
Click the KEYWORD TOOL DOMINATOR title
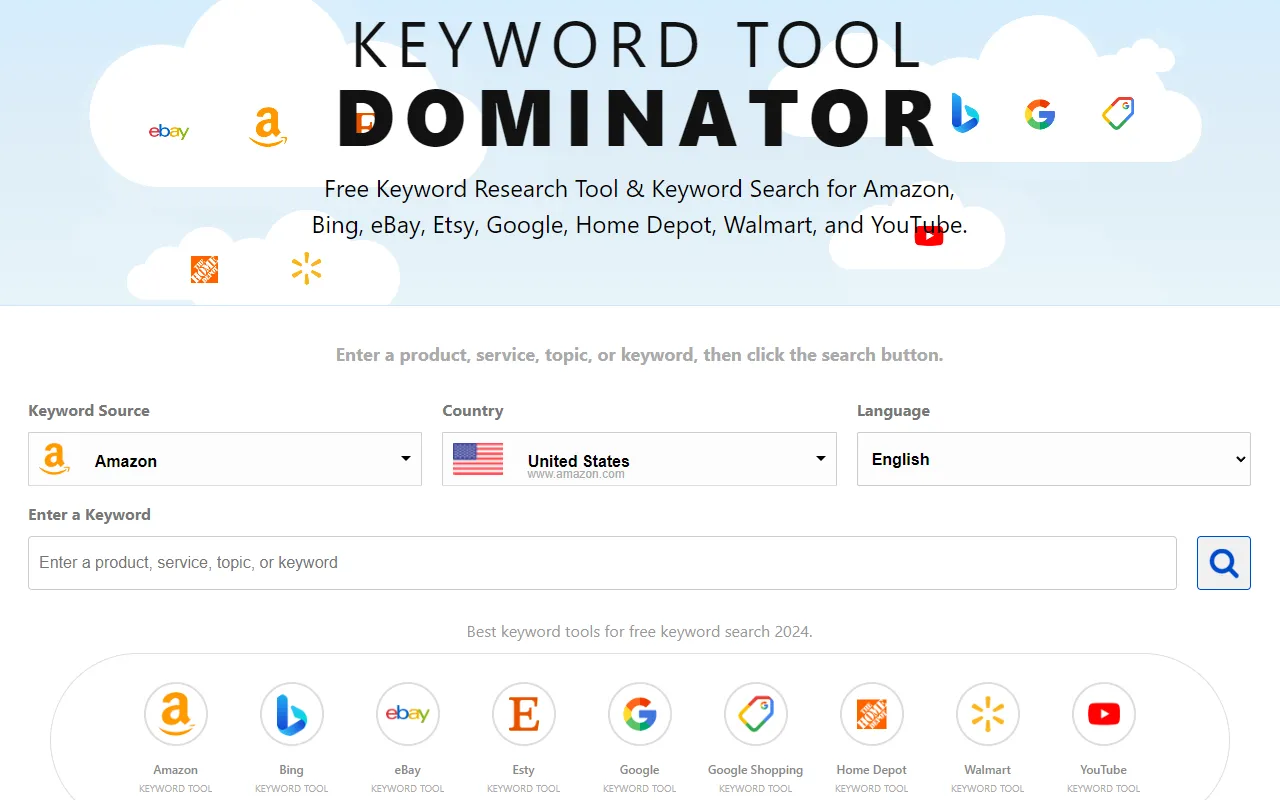[637, 84]
